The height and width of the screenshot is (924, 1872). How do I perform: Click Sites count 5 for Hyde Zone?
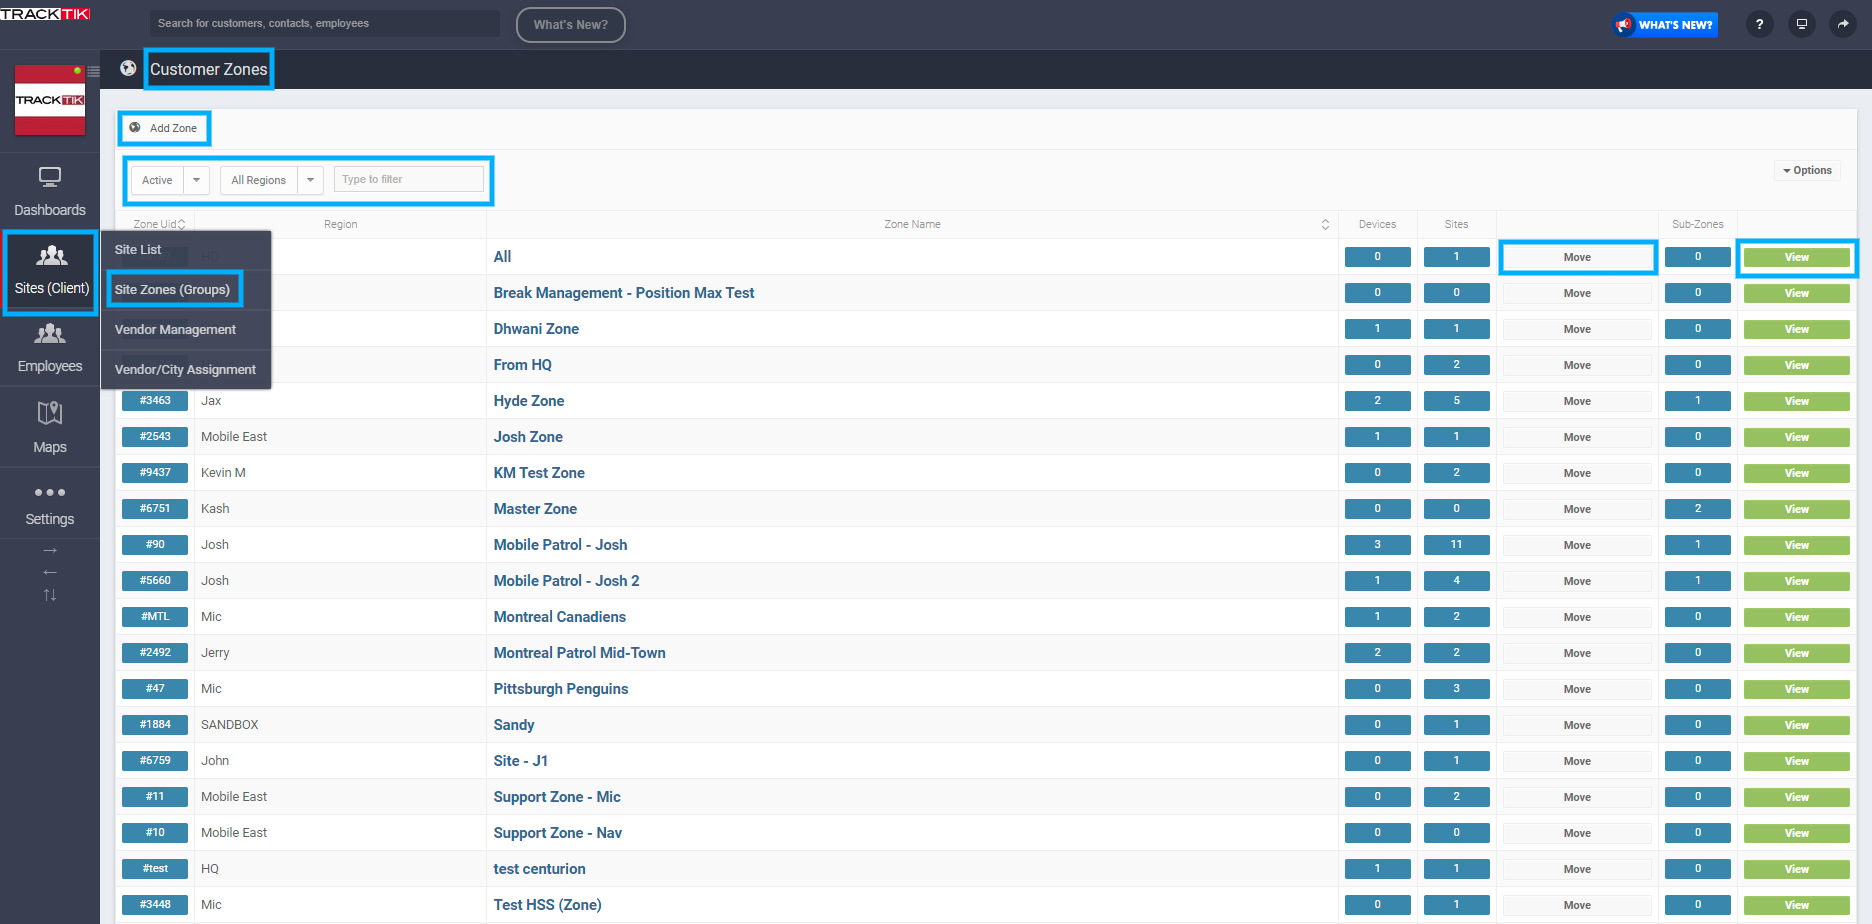pyautogui.click(x=1456, y=401)
